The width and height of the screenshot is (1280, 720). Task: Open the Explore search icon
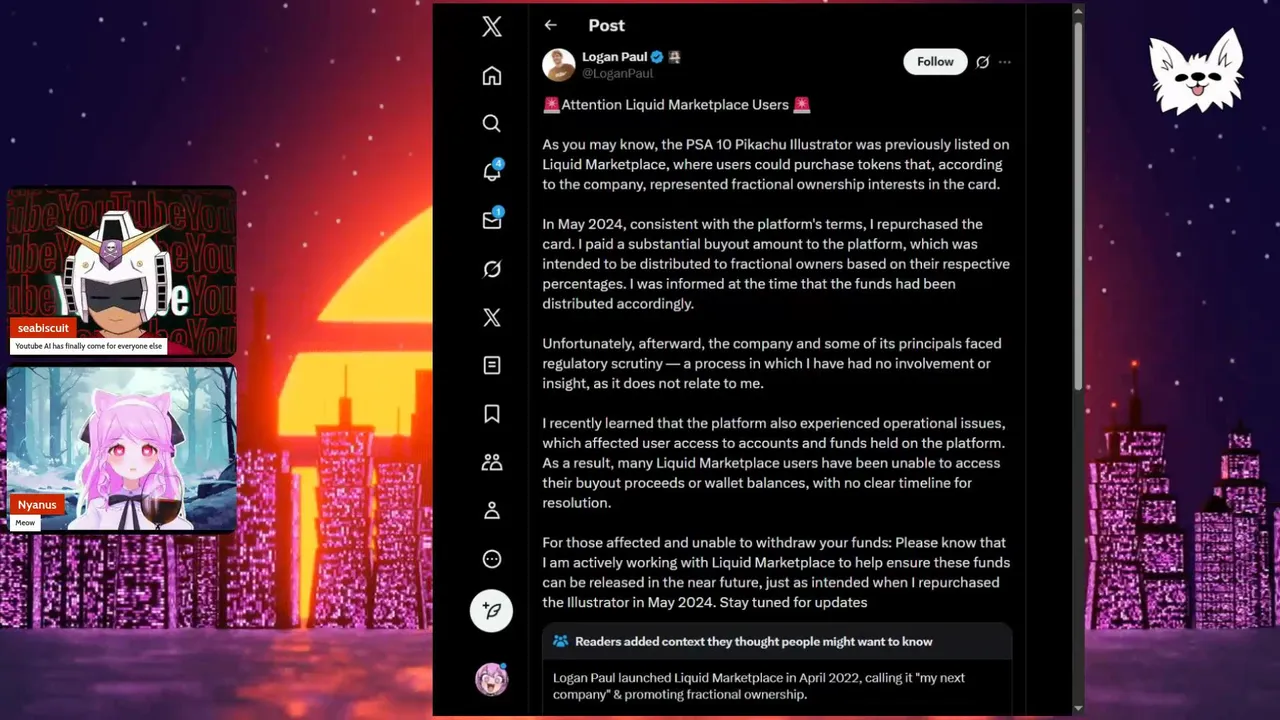[x=491, y=123]
